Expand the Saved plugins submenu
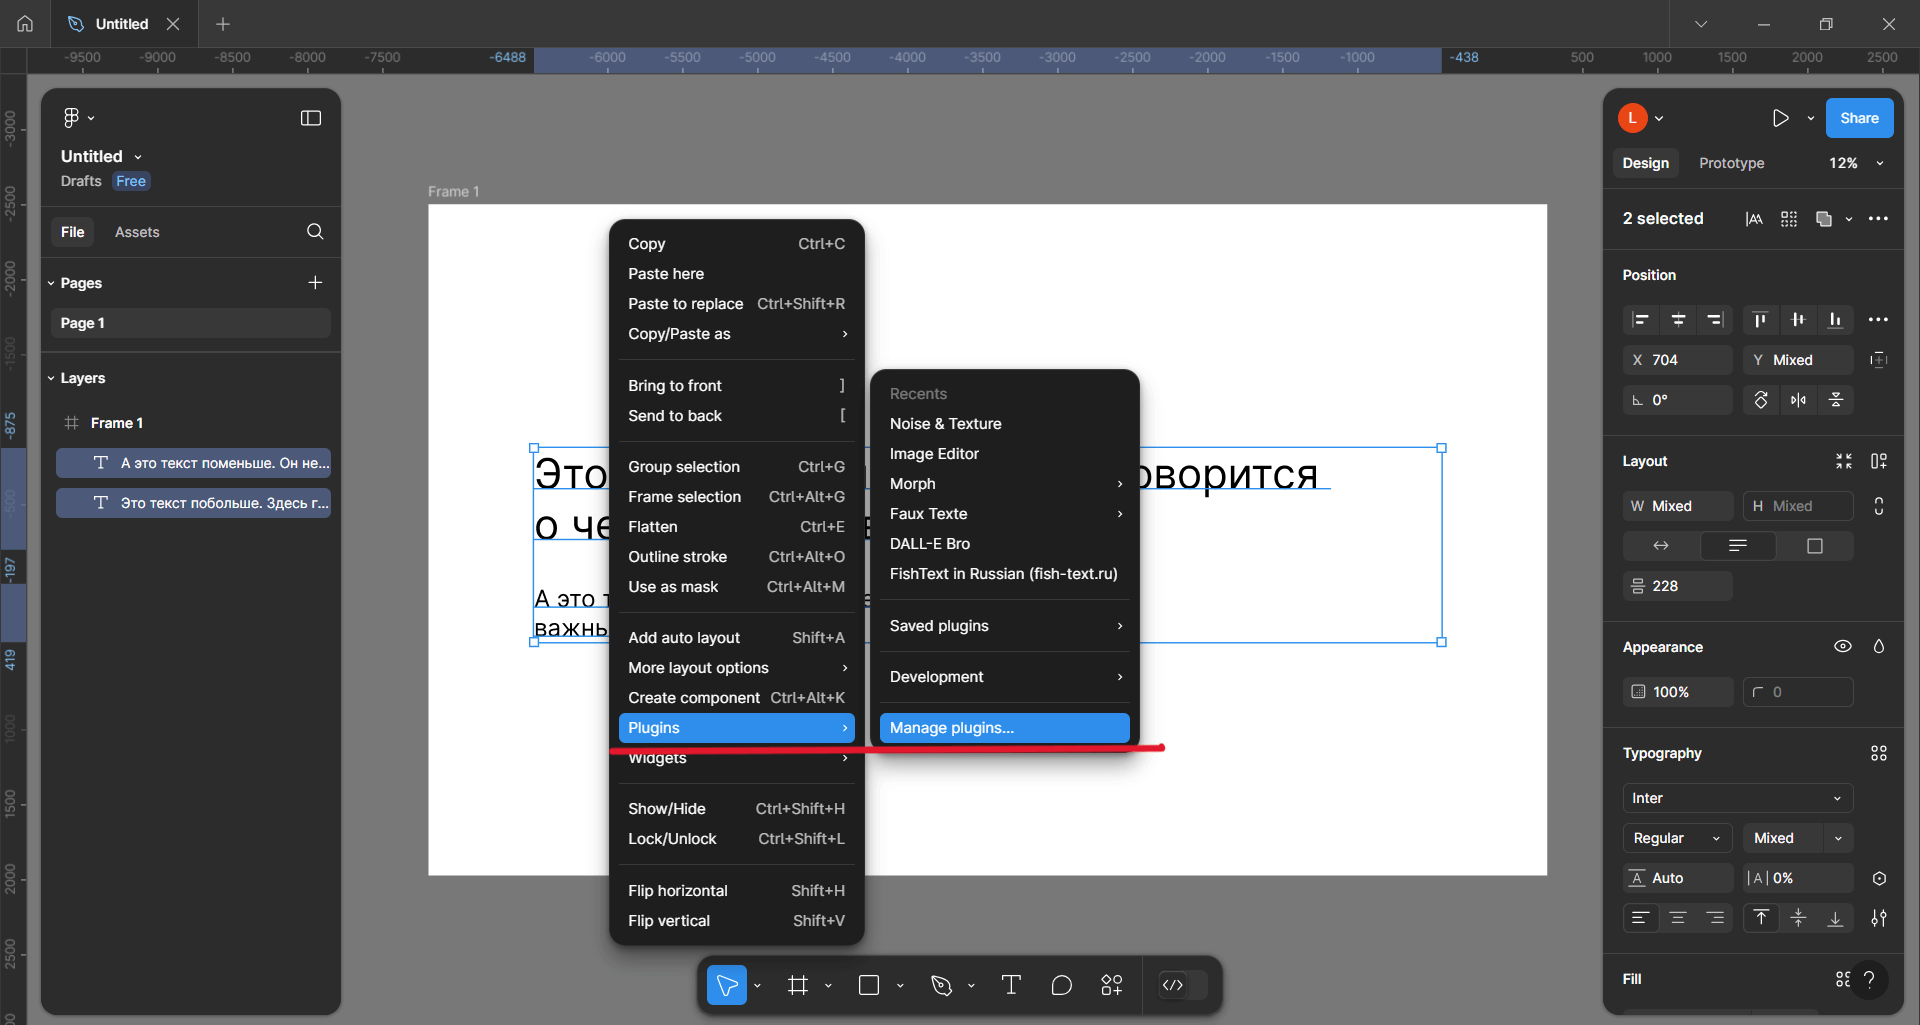This screenshot has height=1025, width=1920. [1005, 626]
